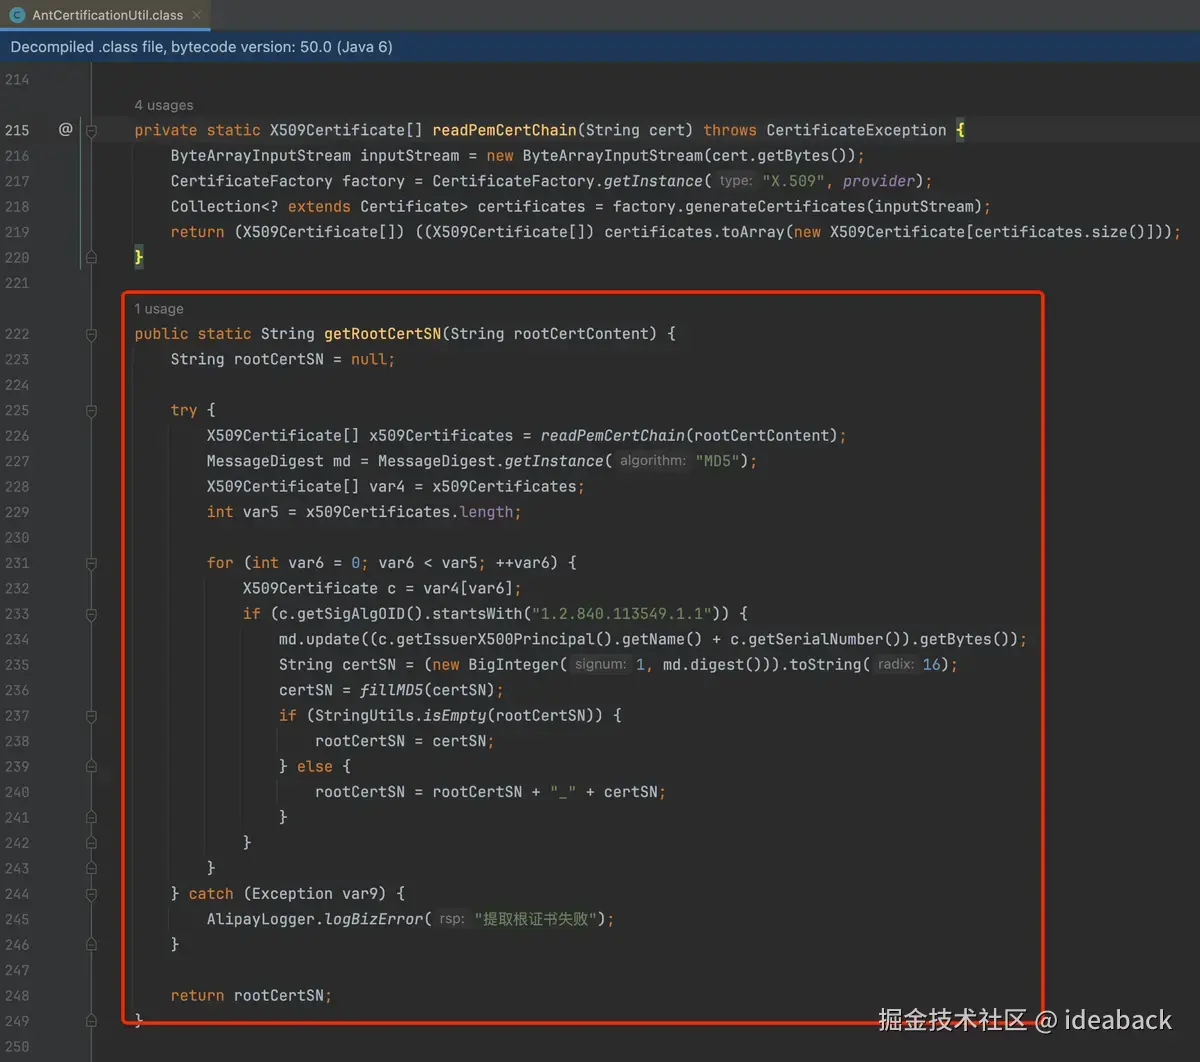Collapse the readPemCertChain method at line 215
Viewport: 1200px width, 1062px height.
[91, 130]
